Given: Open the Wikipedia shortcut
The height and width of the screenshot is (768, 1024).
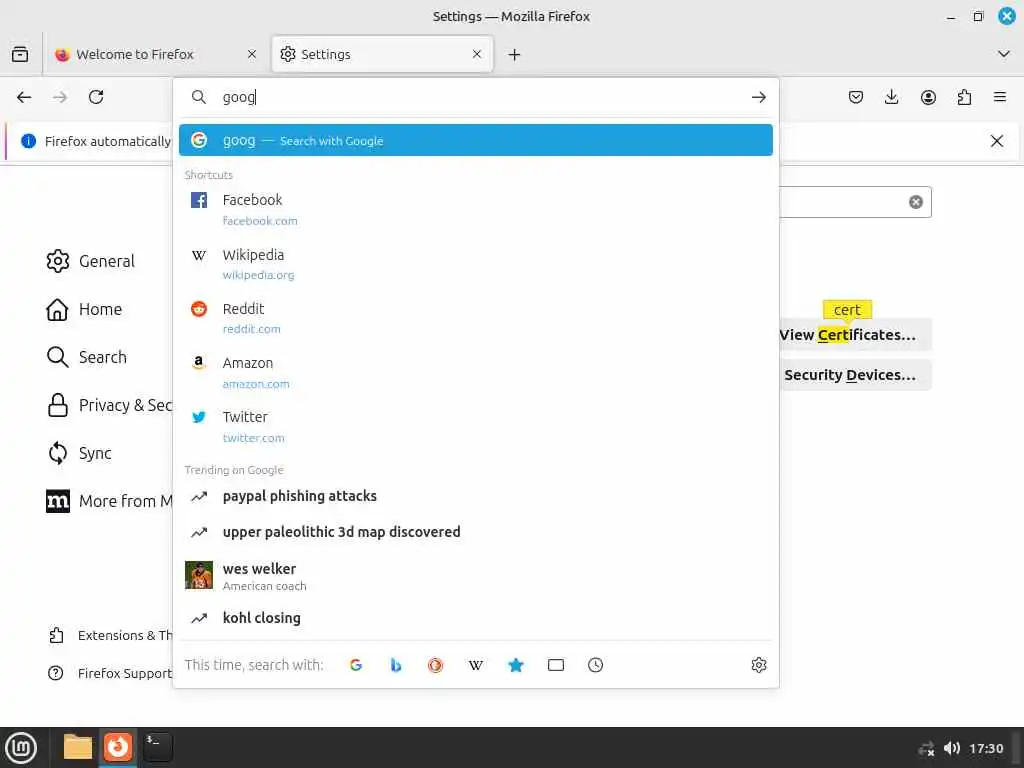Looking at the screenshot, I should 475,264.
